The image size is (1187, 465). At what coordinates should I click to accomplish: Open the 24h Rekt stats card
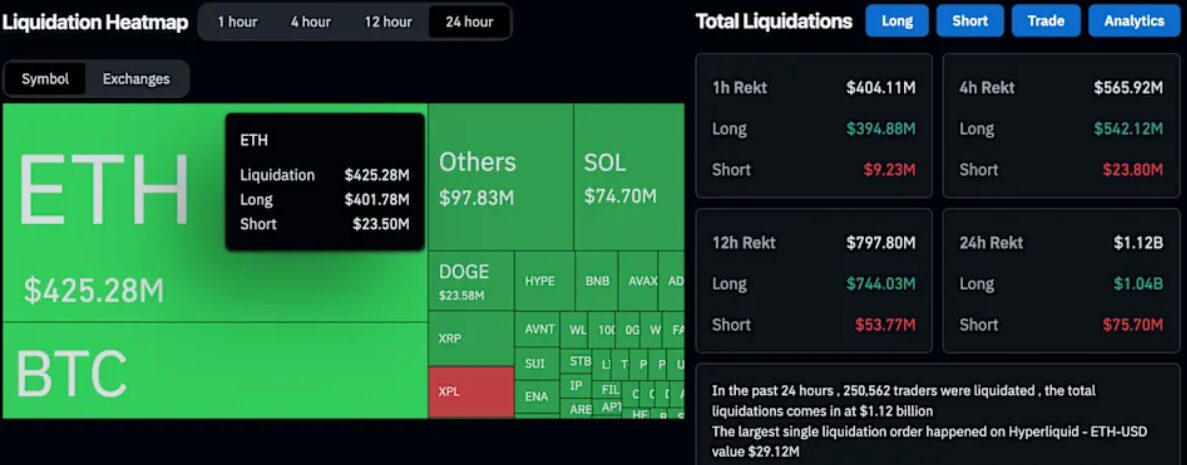pyautogui.click(x=1061, y=281)
